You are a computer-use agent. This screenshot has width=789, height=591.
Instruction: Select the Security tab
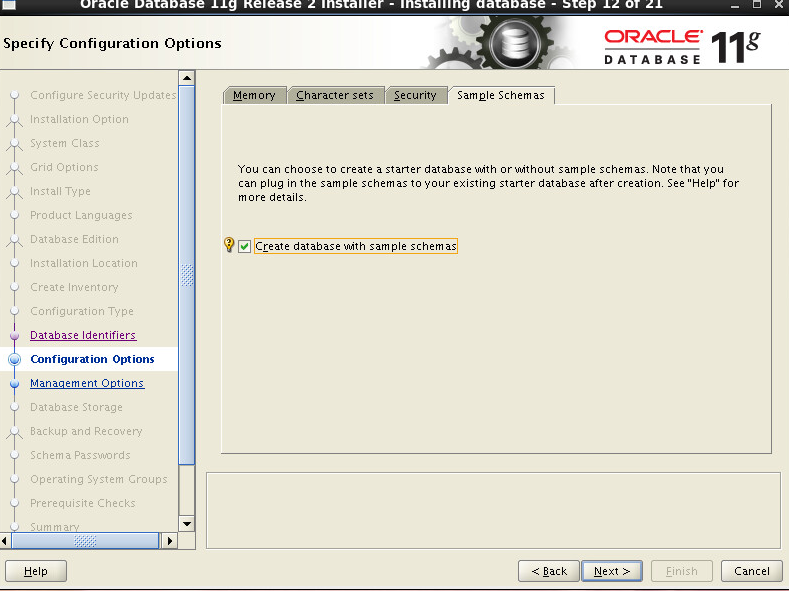click(415, 95)
